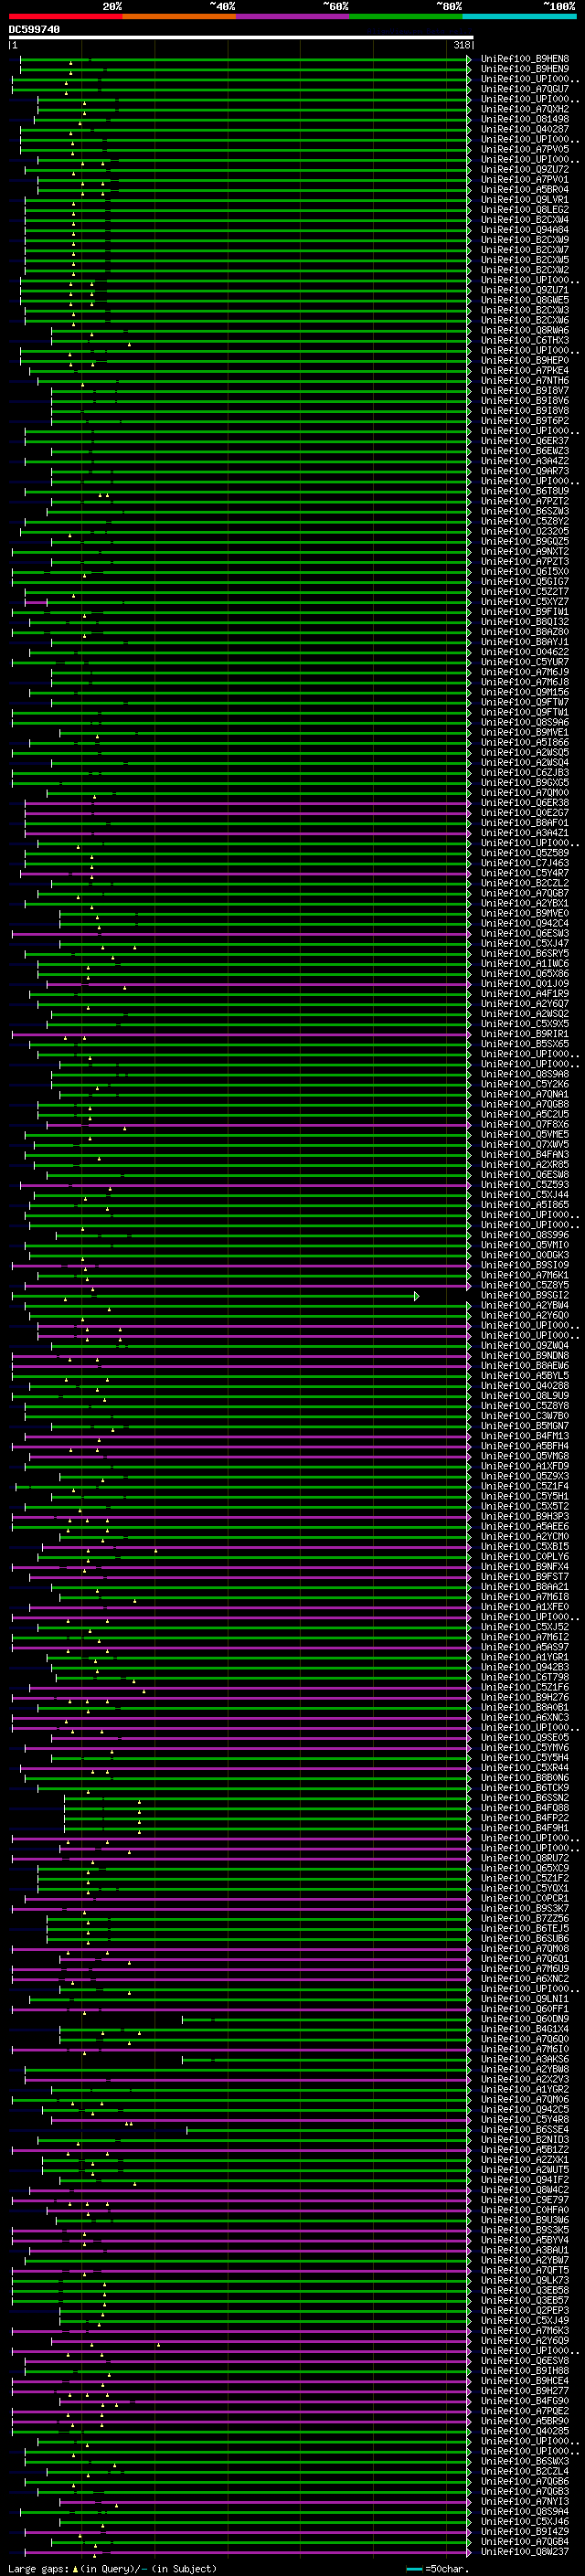Choose hit UniRef100_B9GQZ5
The height and width of the screenshot is (2576, 585).
tap(525, 541)
